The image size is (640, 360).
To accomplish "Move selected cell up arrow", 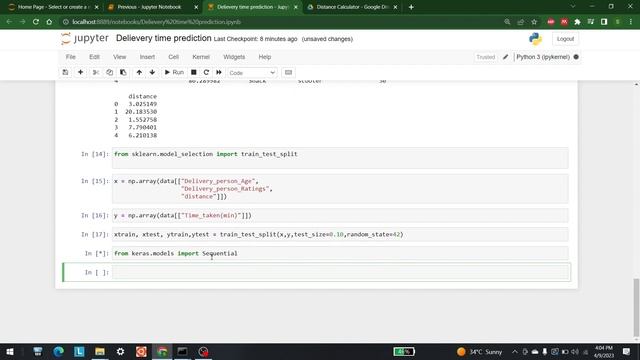I will 139,72.
